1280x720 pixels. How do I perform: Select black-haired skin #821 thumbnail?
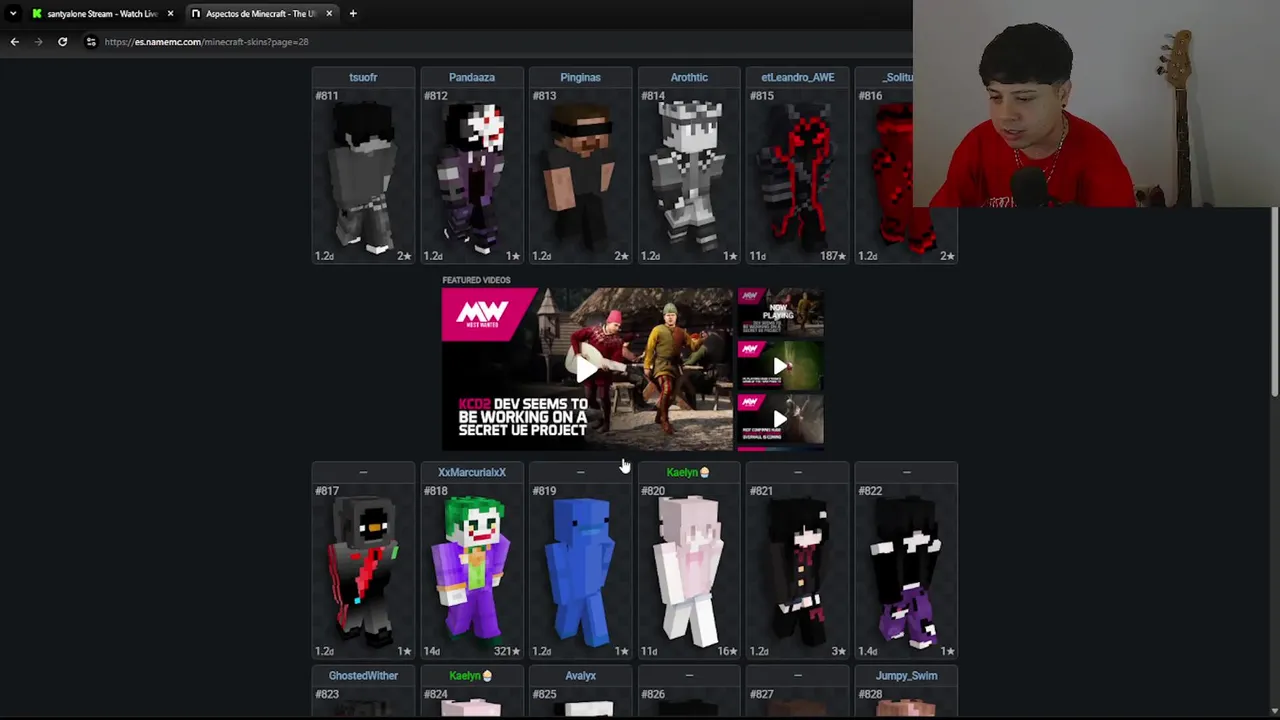pyautogui.click(x=798, y=570)
